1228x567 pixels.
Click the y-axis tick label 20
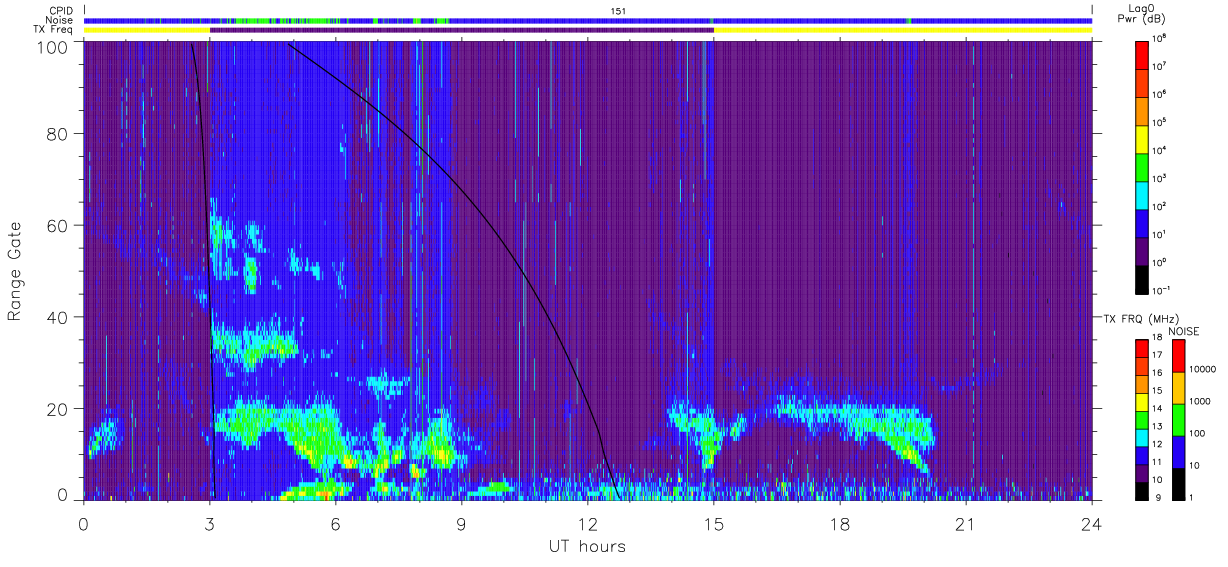pyautogui.click(x=58, y=409)
